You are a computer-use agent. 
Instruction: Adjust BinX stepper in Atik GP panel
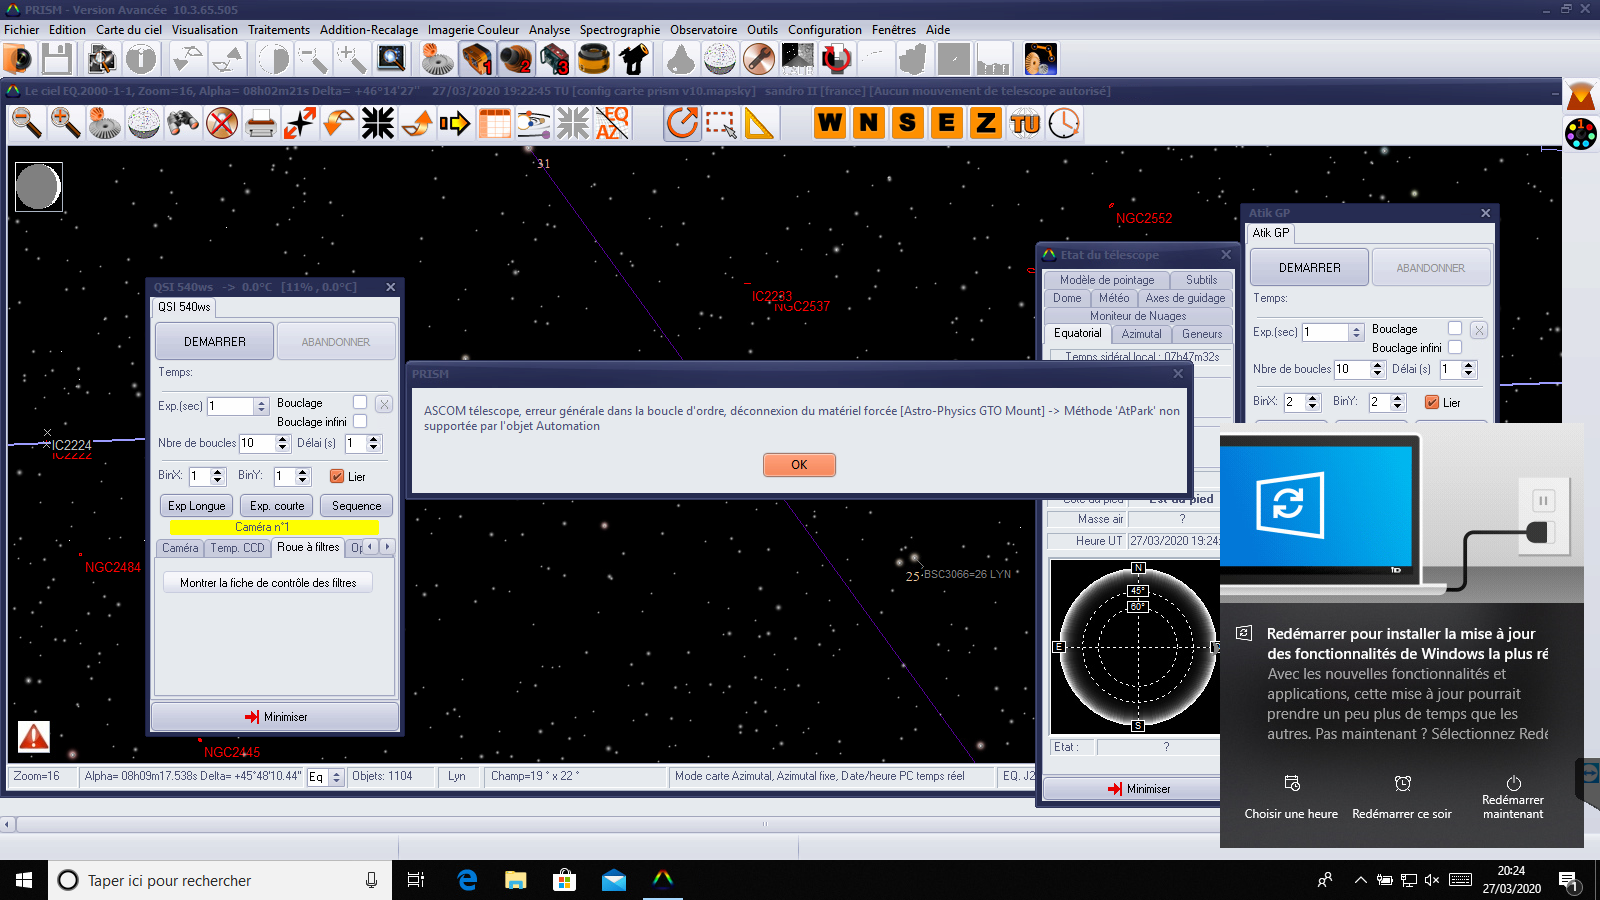click(1313, 402)
